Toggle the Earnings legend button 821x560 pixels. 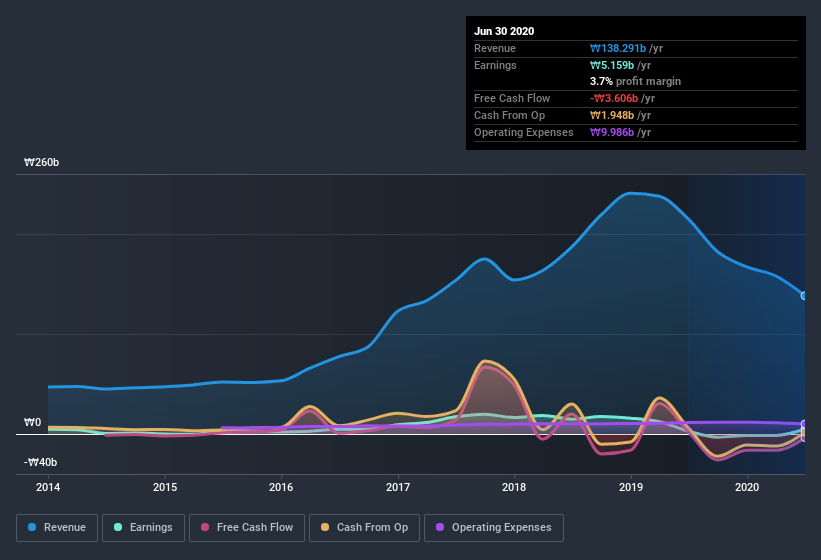click(143, 528)
